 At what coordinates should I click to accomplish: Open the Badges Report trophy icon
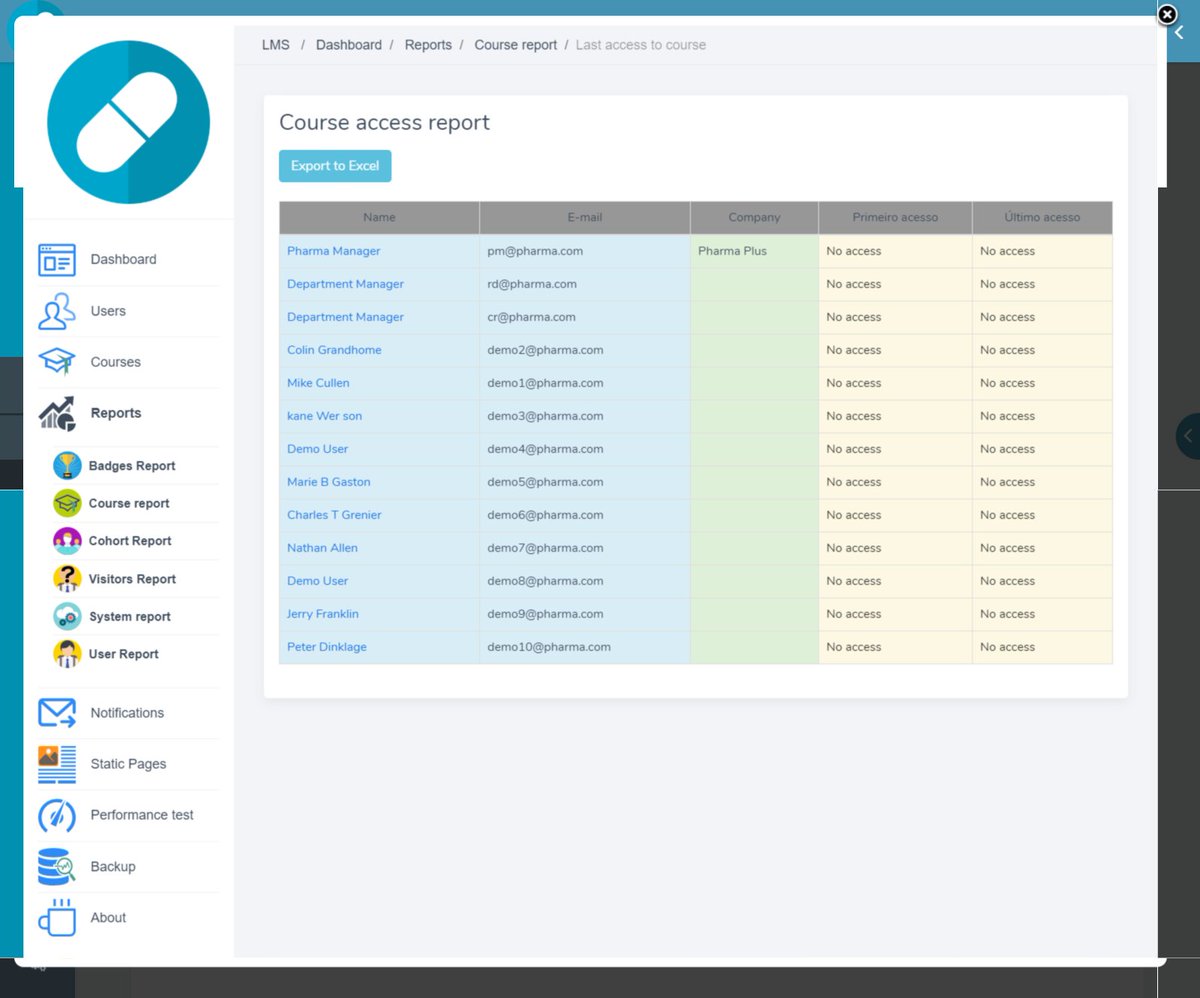[66, 465]
